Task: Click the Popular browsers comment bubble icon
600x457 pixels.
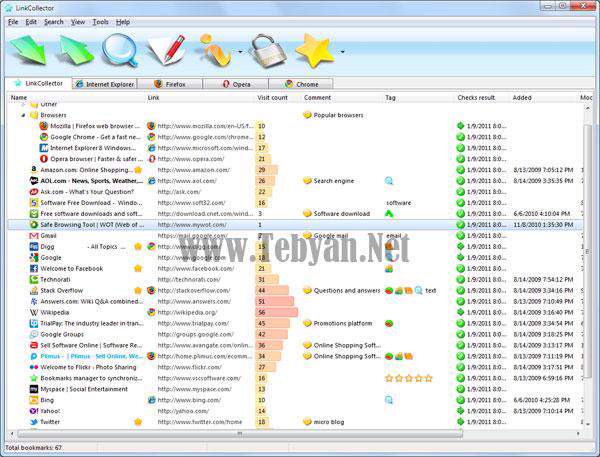Action: (x=307, y=115)
